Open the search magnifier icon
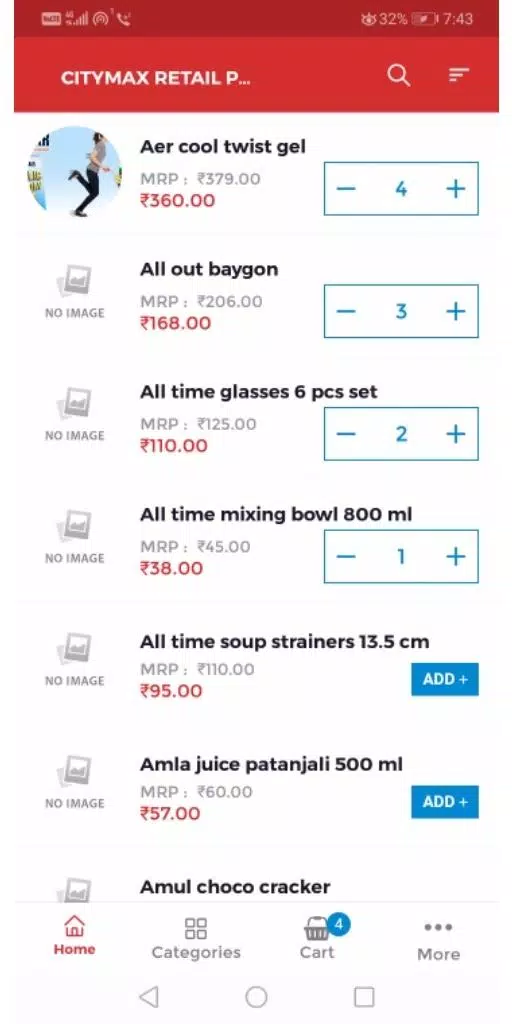 (x=398, y=76)
